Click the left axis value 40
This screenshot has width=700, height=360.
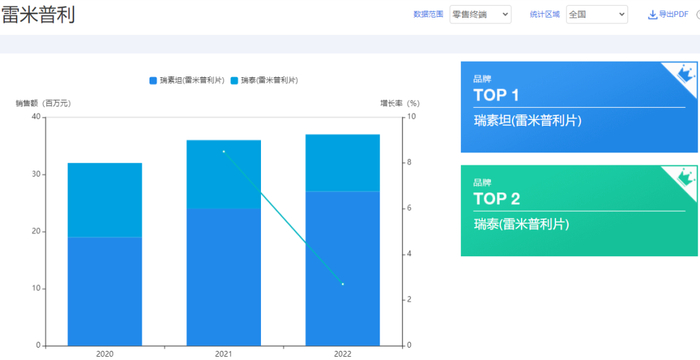coord(36,117)
